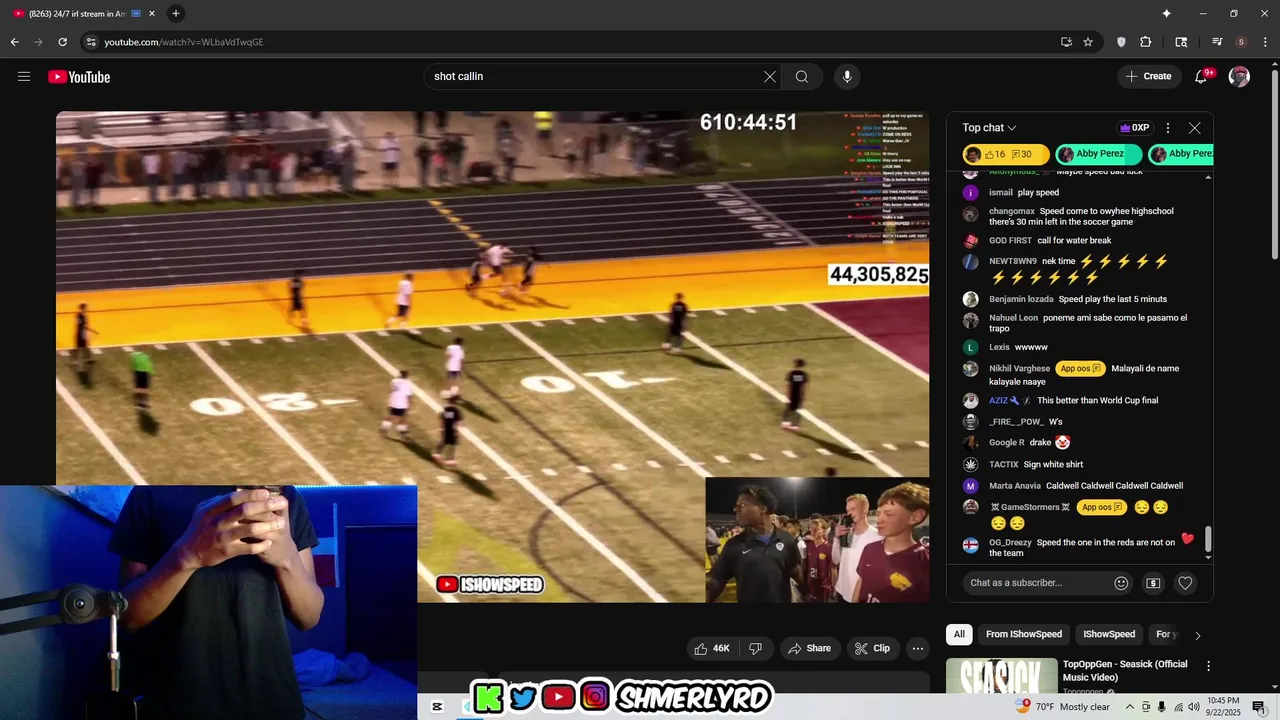Select the All filter chip

click(x=959, y=634)
